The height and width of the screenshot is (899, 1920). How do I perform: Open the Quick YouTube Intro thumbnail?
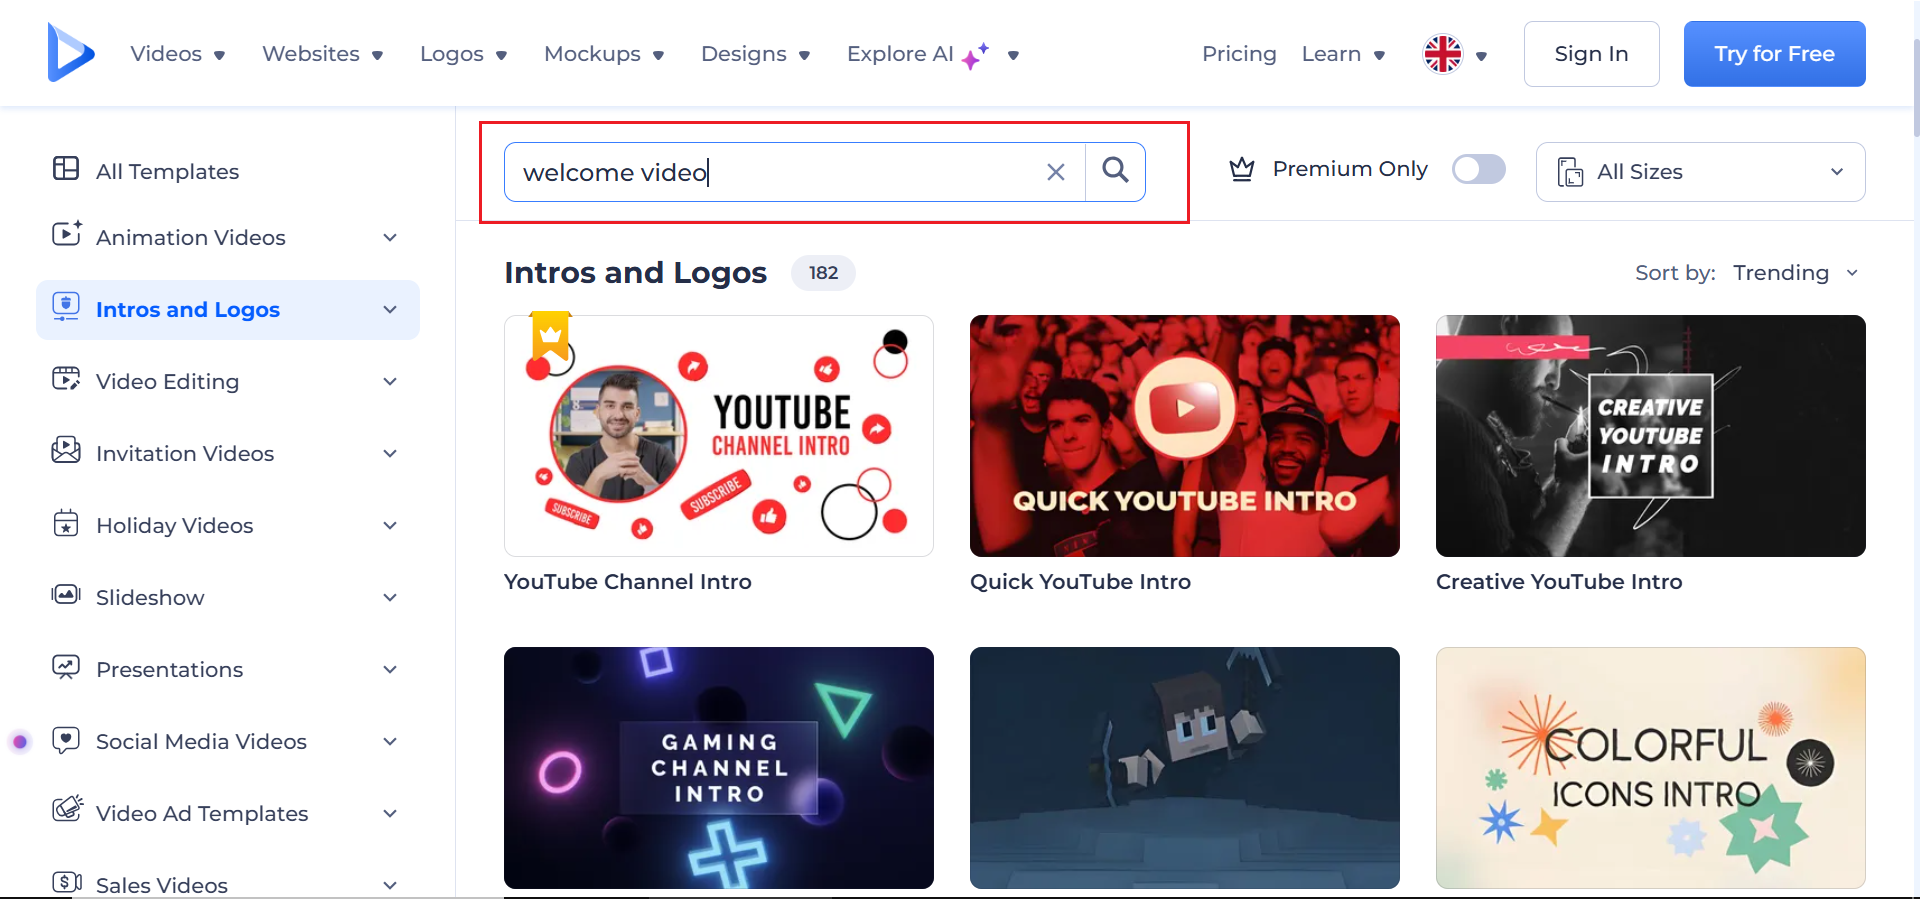click(1185, 436)
